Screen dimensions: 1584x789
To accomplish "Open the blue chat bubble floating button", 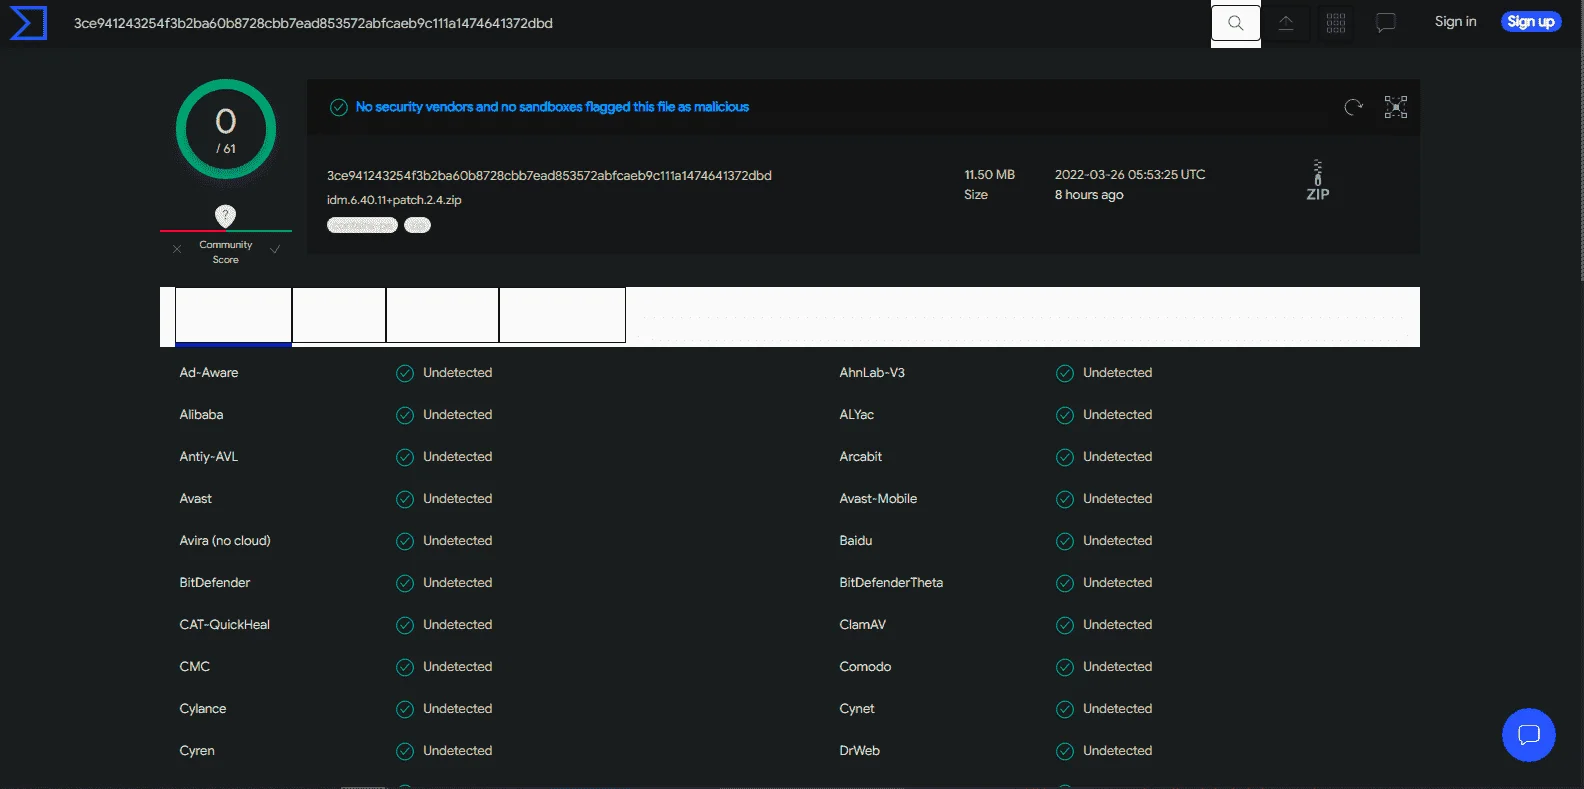I will [x=1529, y=735].
